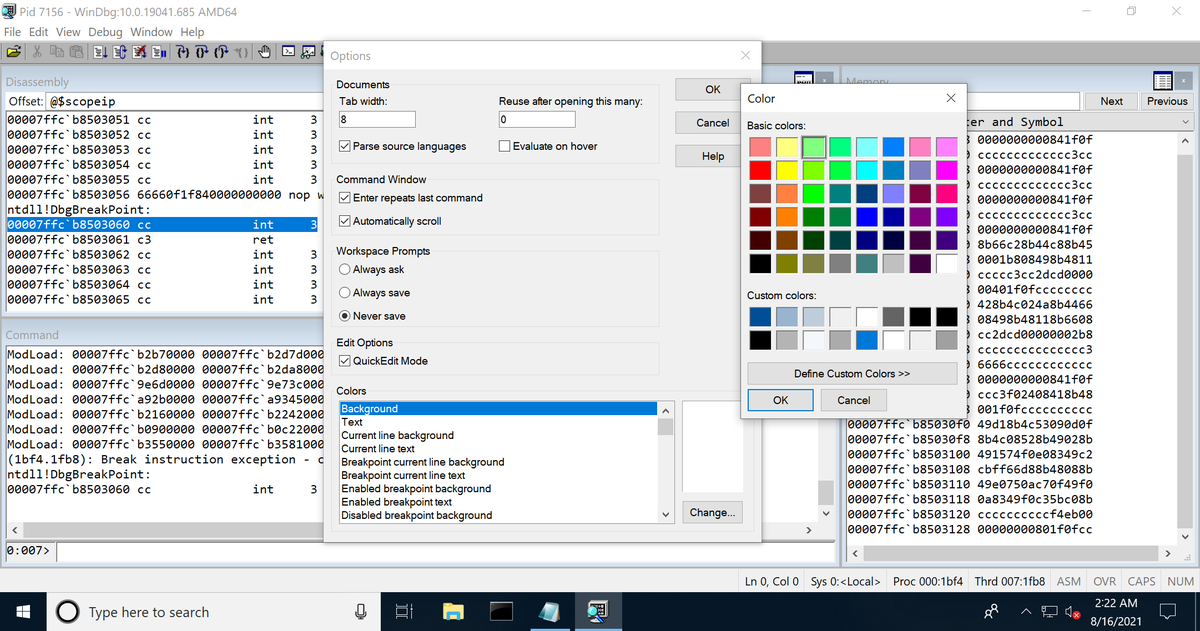Open the Debug menu
The width and height of the screenshot is (1200, 631).
tap(104, 31)
